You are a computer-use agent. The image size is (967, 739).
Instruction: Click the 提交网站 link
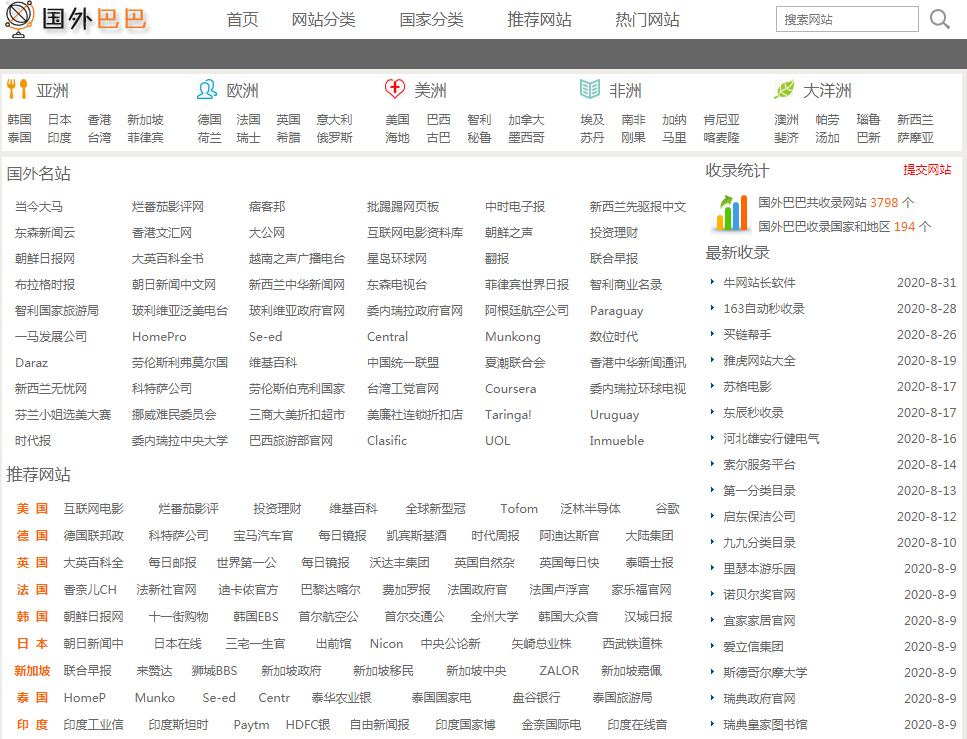point(927,170)
